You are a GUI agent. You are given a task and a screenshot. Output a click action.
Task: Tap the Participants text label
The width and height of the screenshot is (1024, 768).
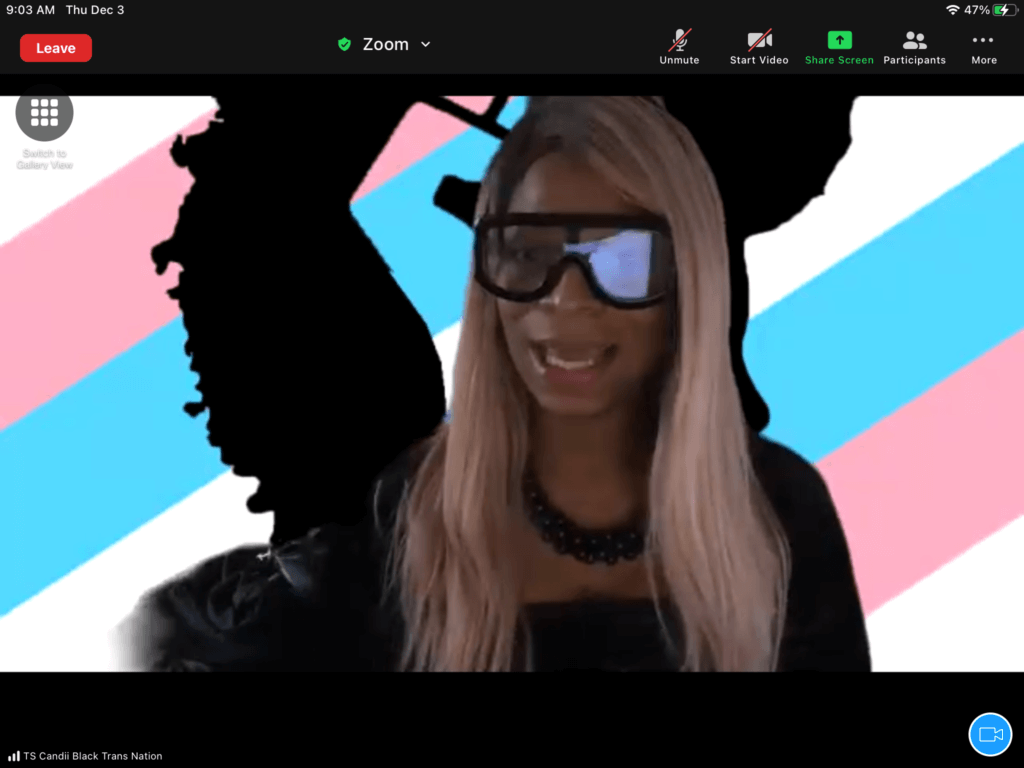(x=914, y=60)
